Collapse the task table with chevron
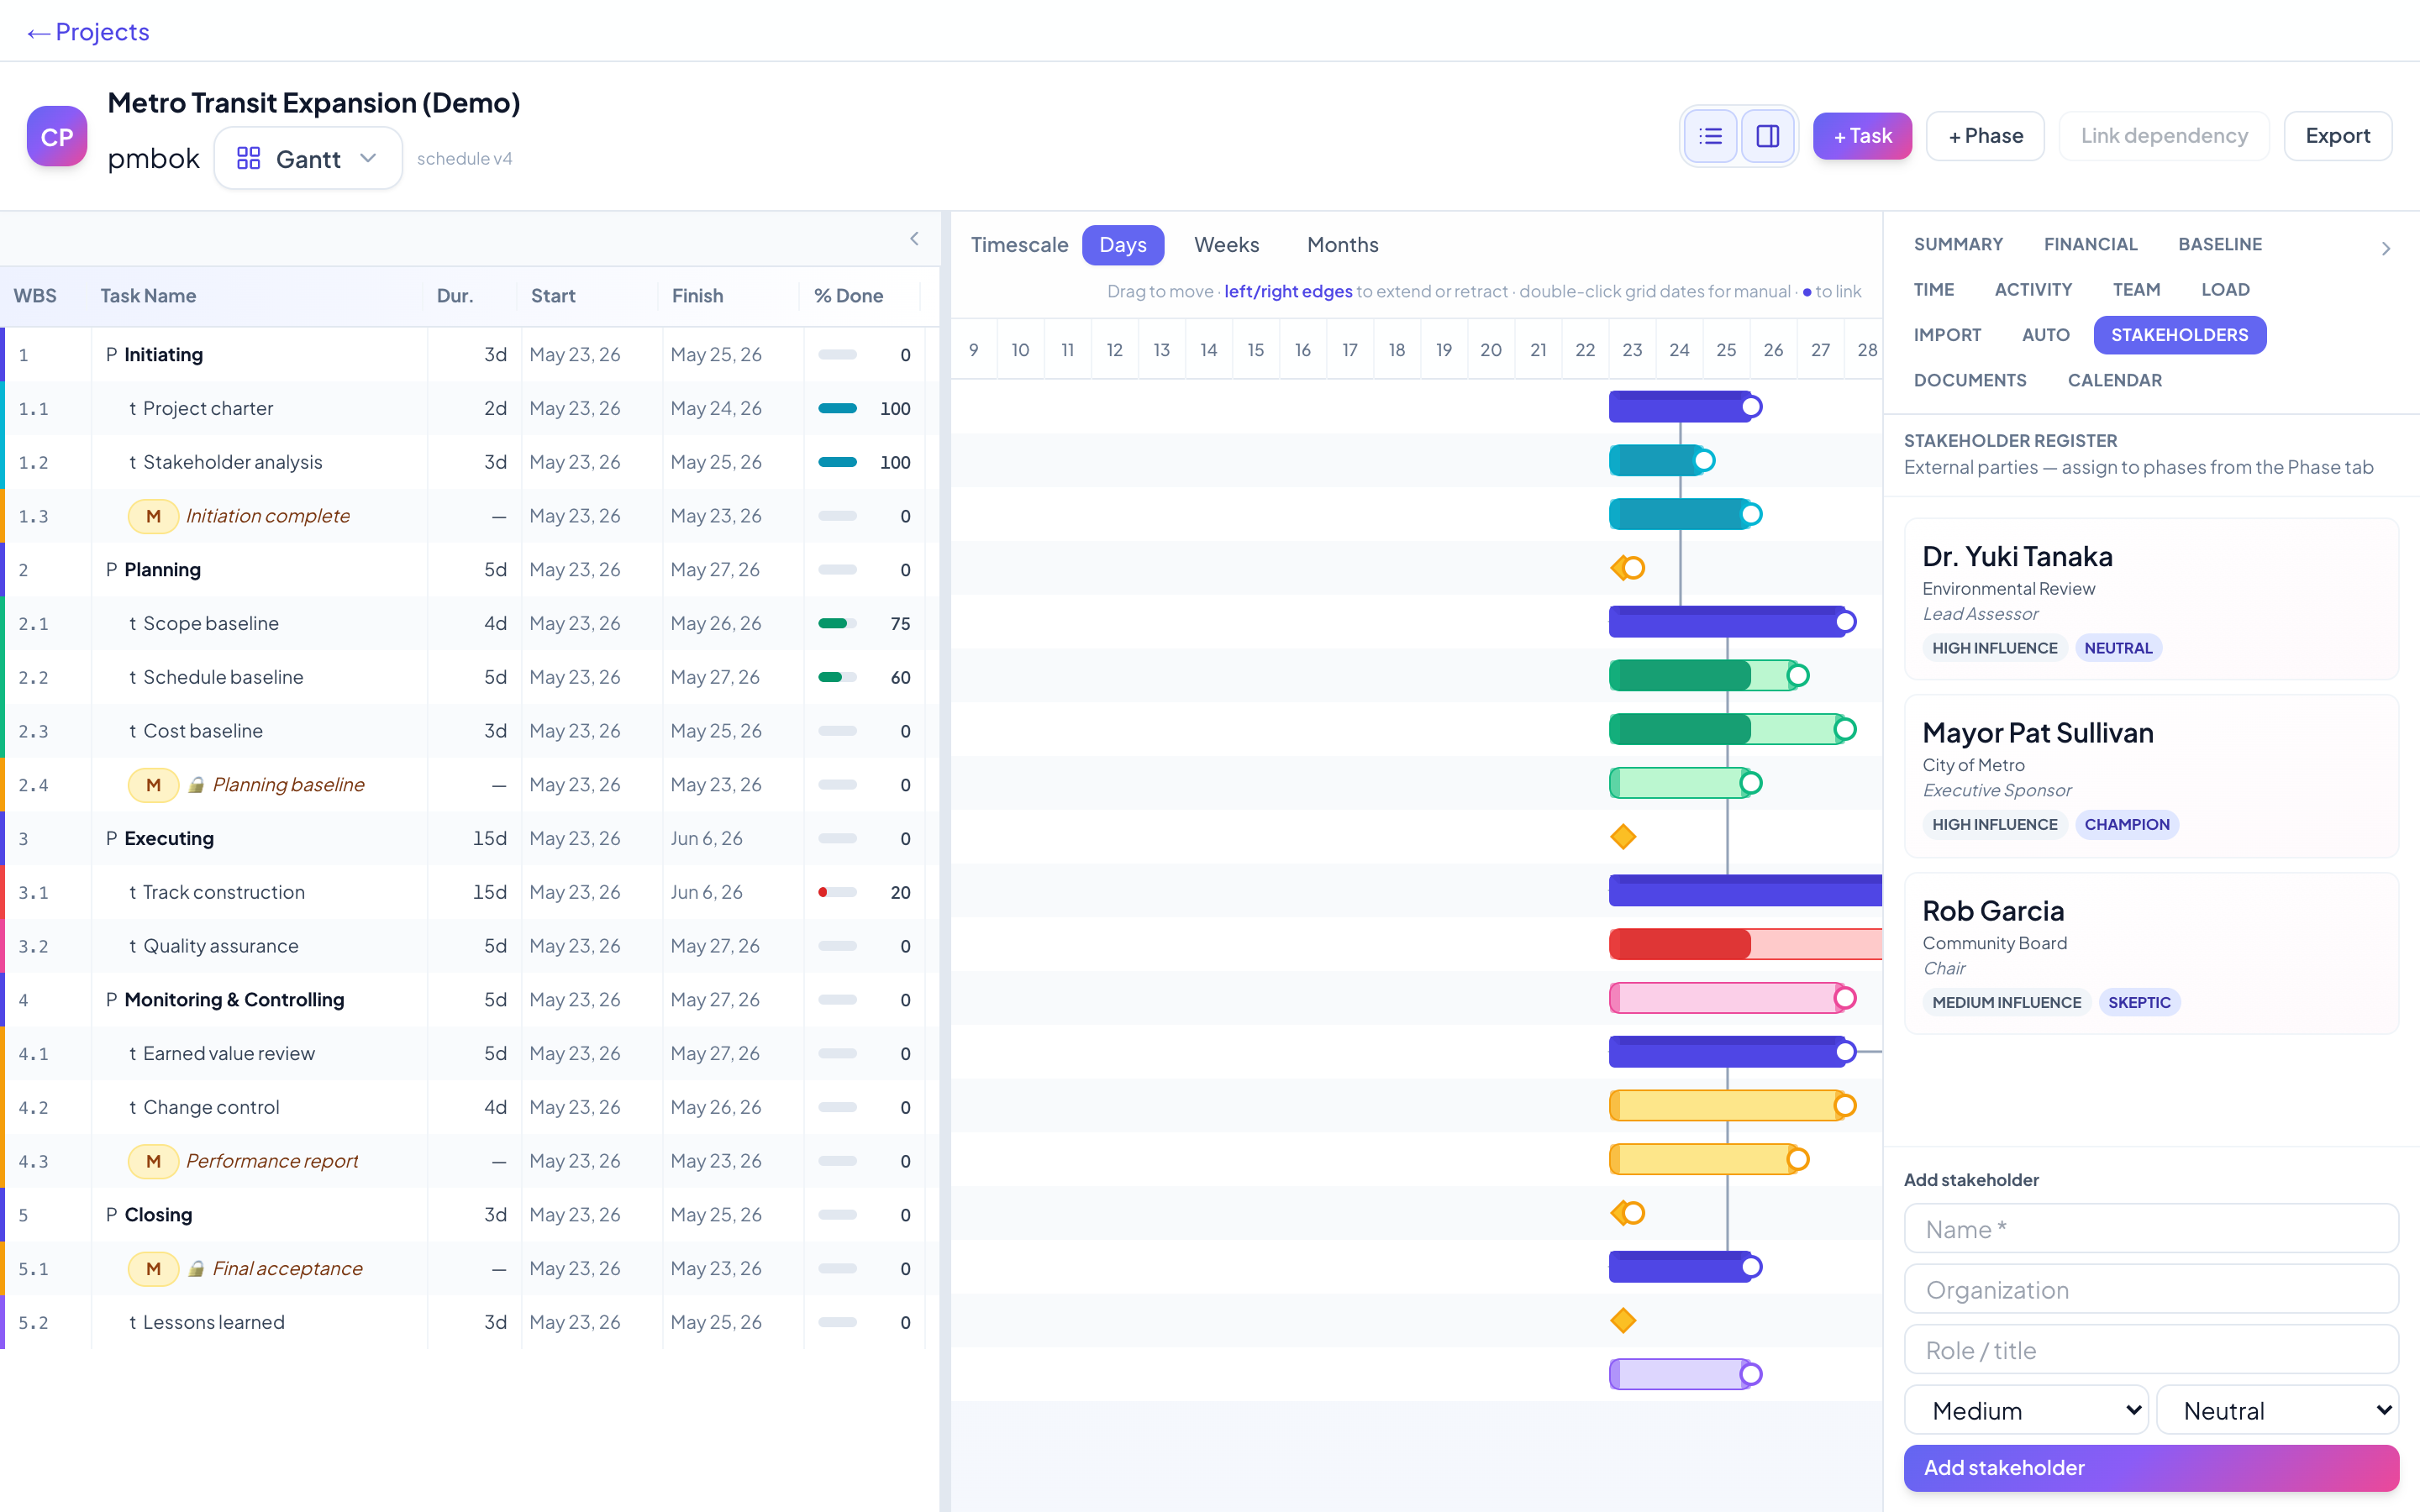This screenshot has width=2420, height=1512. (914, 238)
